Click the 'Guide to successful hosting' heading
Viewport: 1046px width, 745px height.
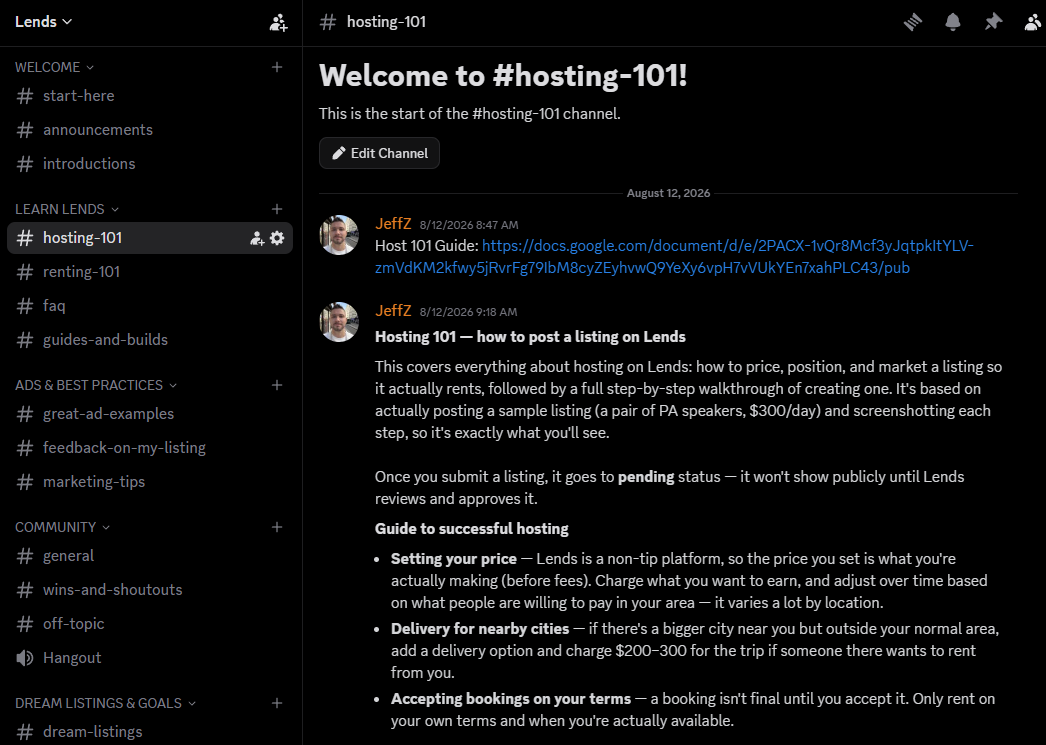click(x=472, y=529)
